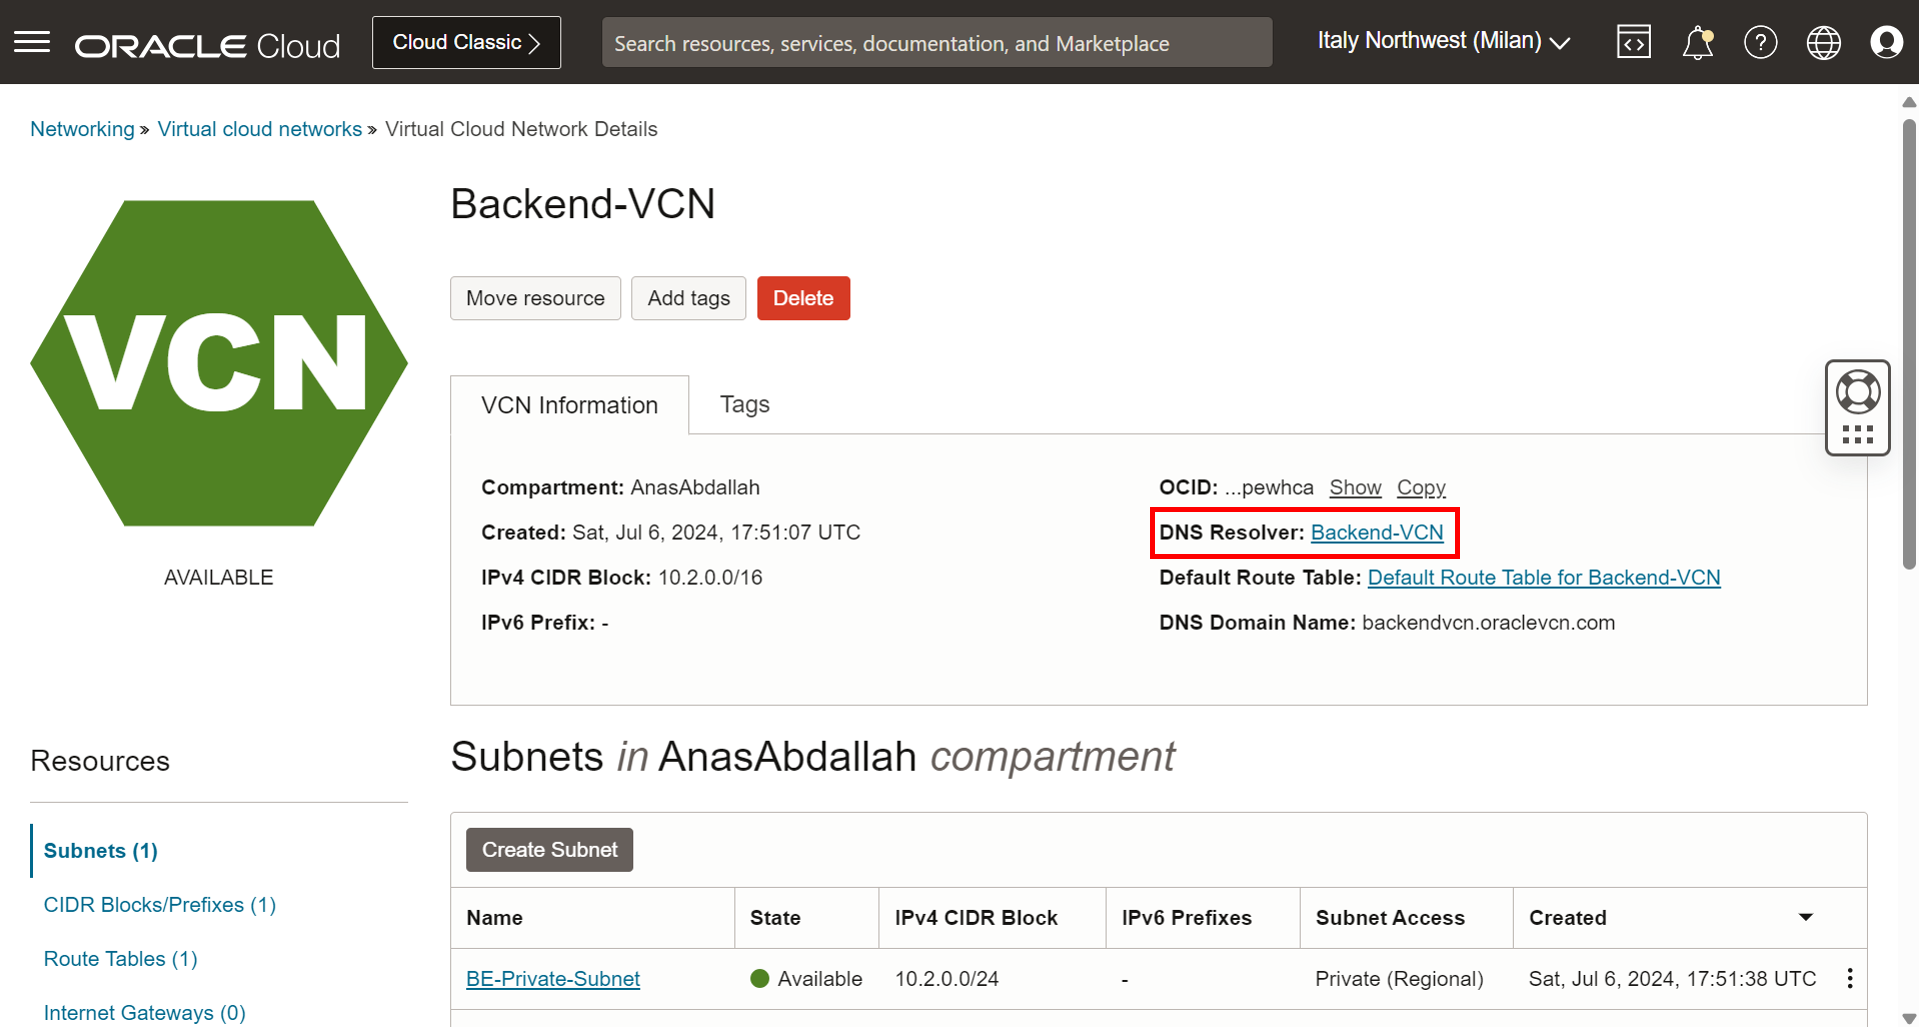The height and width of the screenshot is (1027, 1919).
Task: Open the Cloud Shell developer tools icon
Action: pyautogui.click(x=1633, y=42)
